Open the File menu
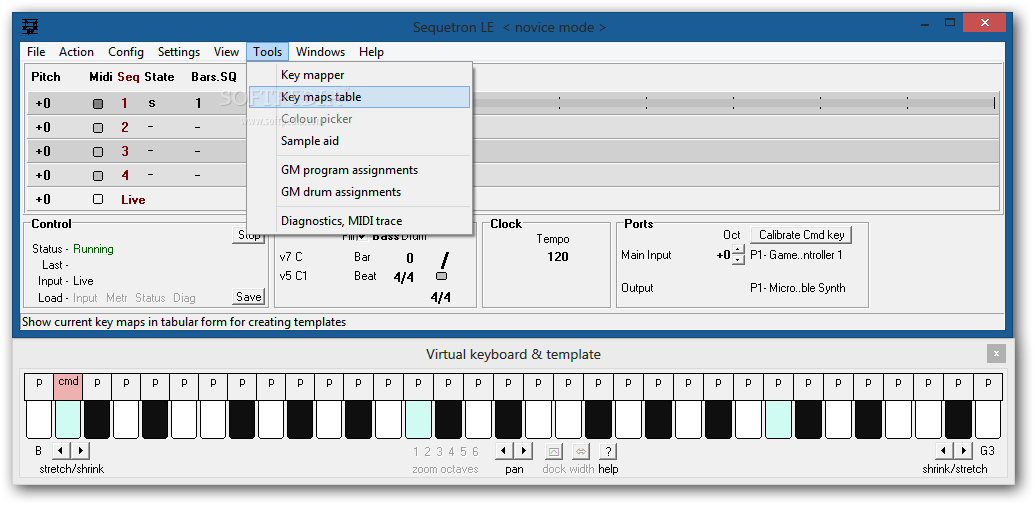The width and height of the screenshot is (1035, 505). [36, 52]
